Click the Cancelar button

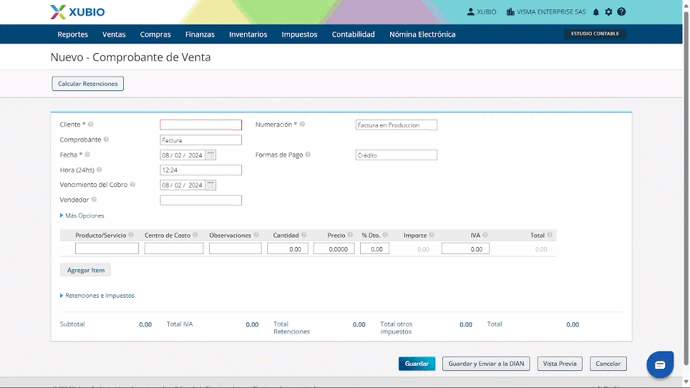pyautogui.click(x=608, y=364)
